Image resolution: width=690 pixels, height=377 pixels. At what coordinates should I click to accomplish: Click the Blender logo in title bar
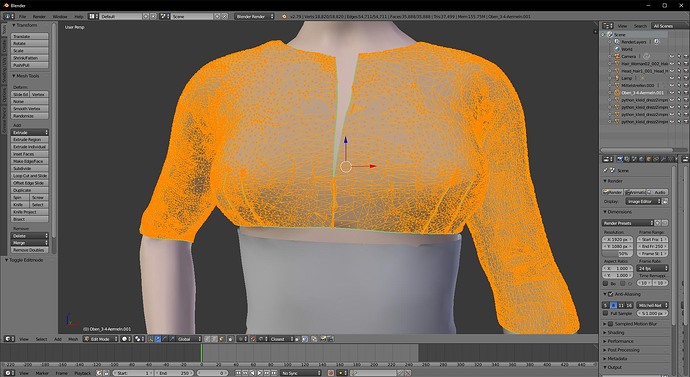[6, 5]
